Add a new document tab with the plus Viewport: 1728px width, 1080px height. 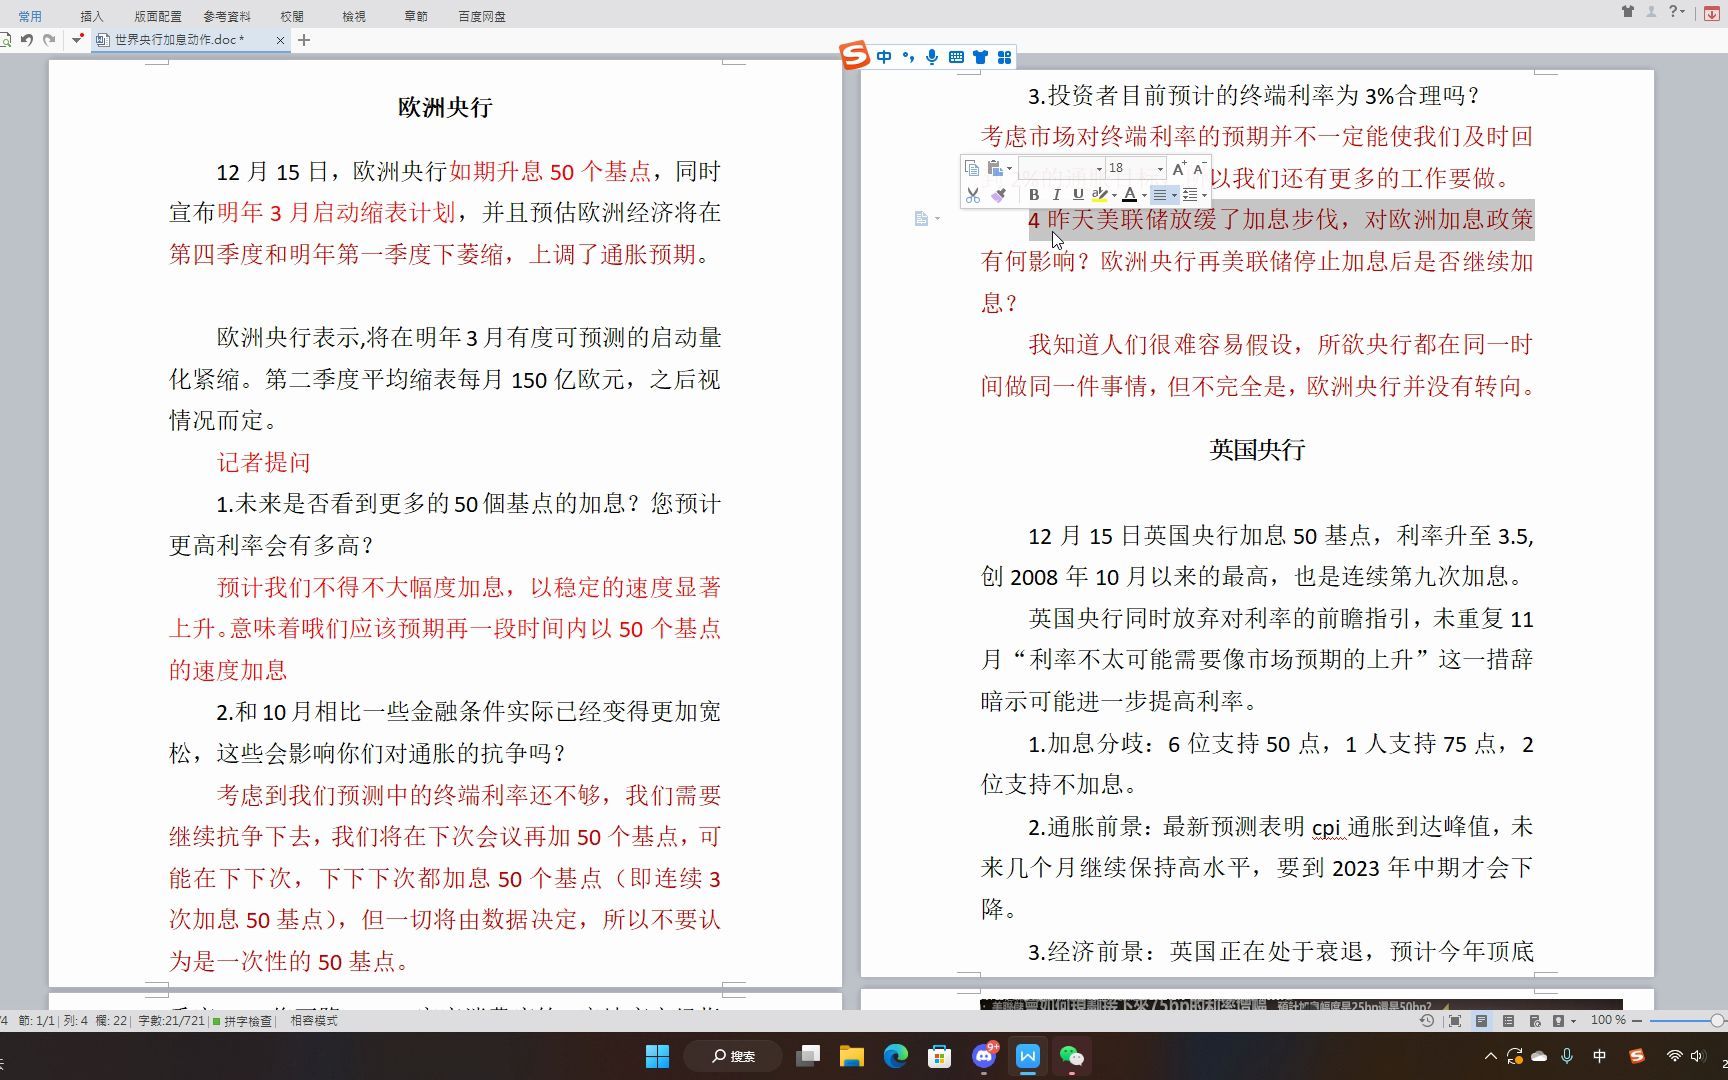(x=304, y=40)
